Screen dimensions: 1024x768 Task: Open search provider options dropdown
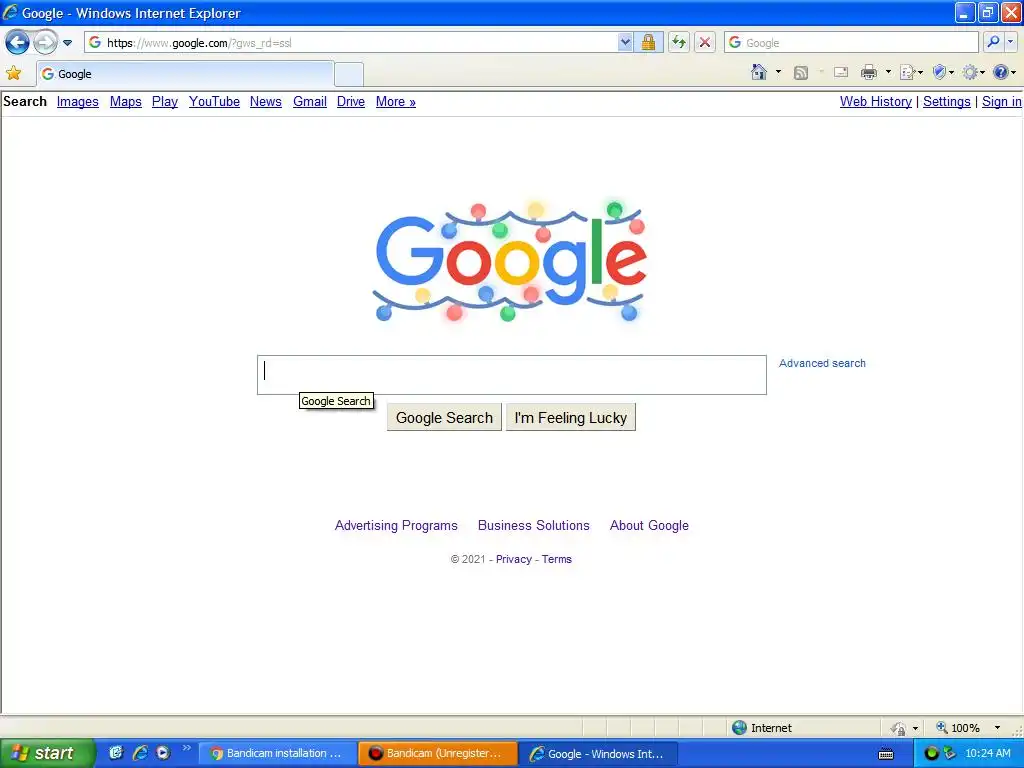click(x=1011, y=42)
